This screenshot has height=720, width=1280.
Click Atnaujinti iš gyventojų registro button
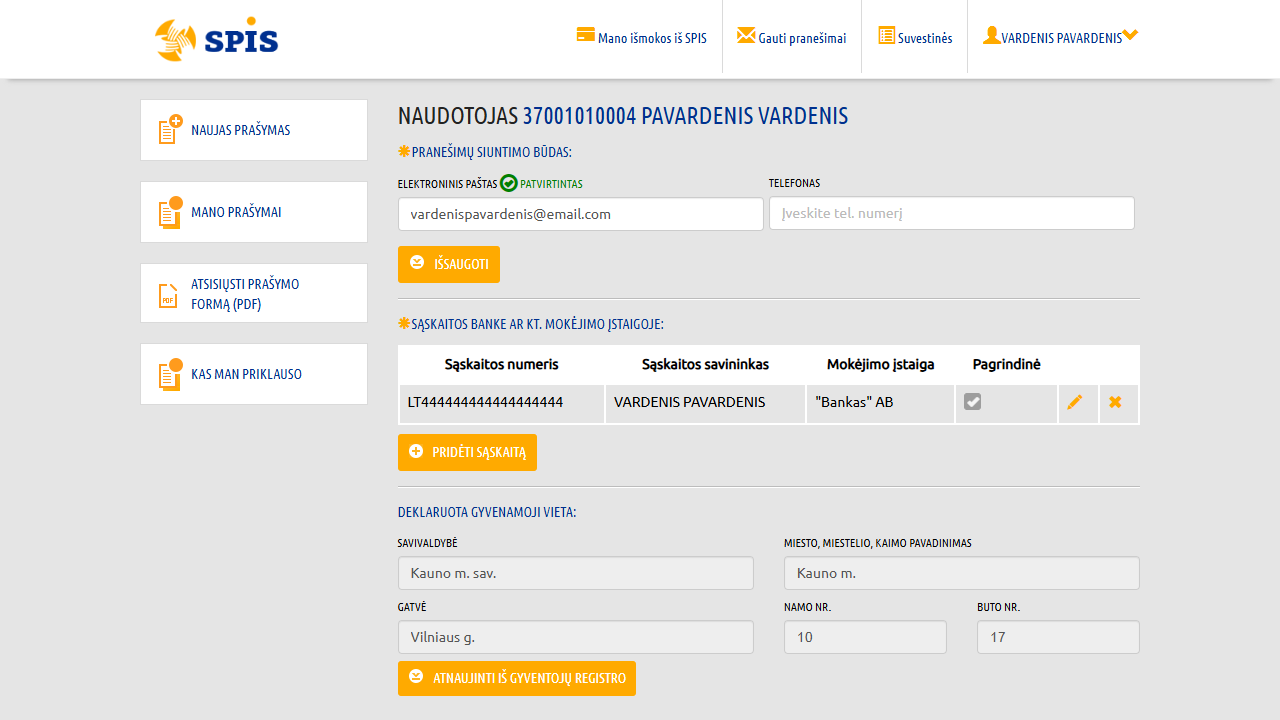(x=517, y=678)
